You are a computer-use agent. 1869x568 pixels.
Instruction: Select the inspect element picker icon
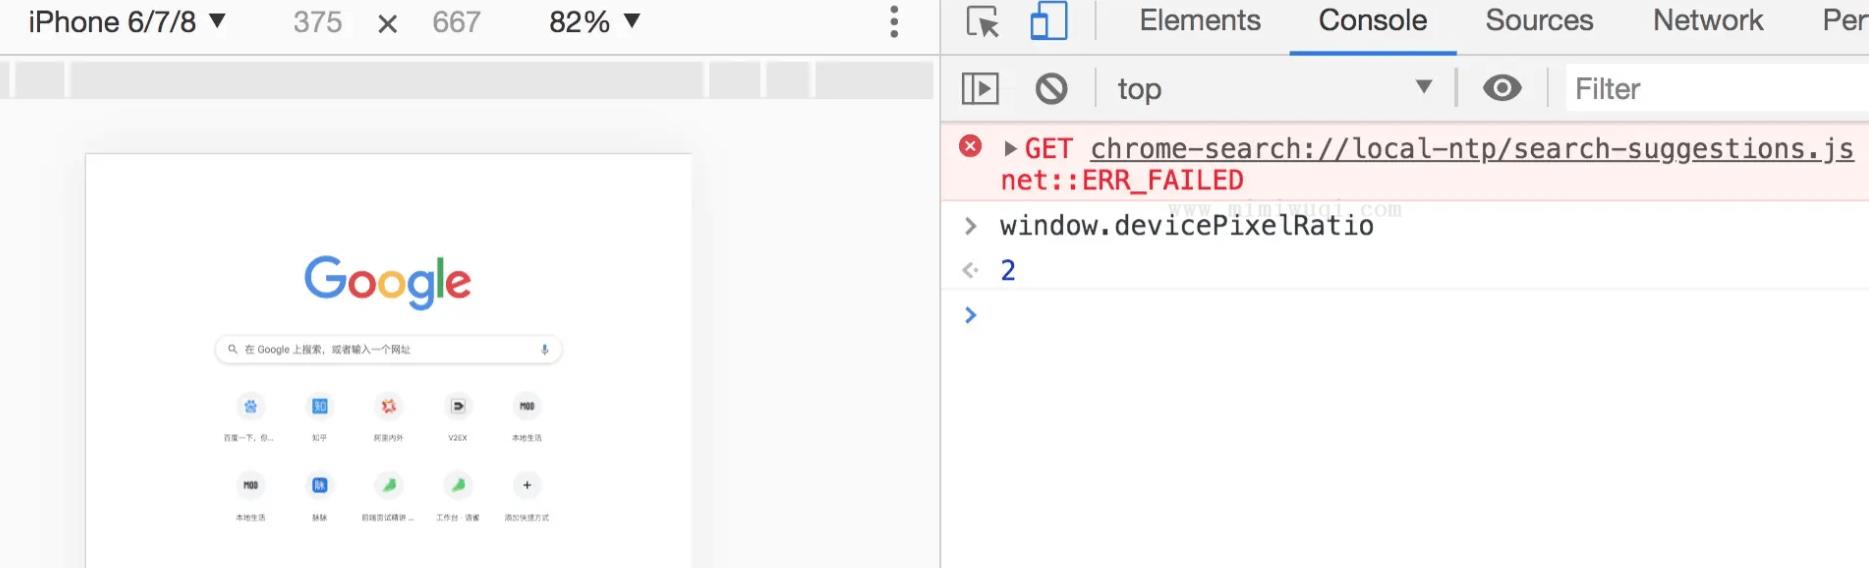983,22
